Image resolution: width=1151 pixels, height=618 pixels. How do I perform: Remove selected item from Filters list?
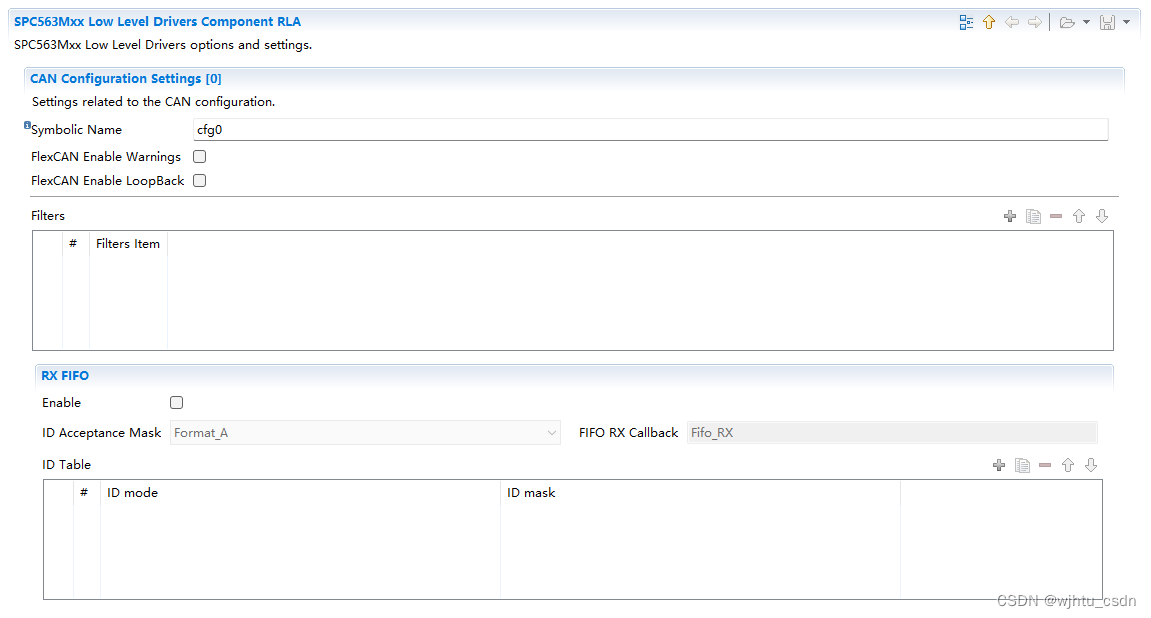(1056, 217)
